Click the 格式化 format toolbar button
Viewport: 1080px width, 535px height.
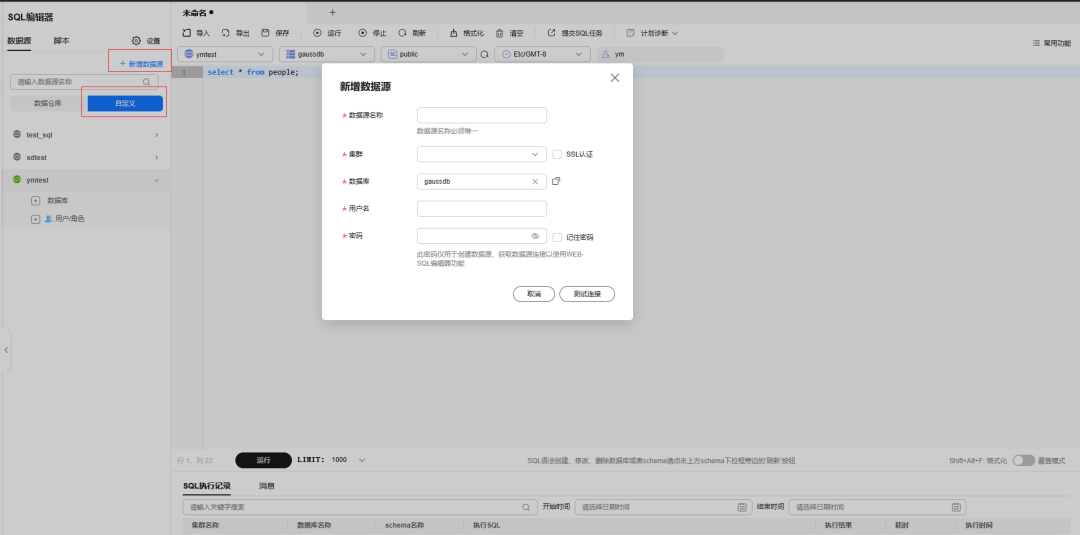coord(466,33)
